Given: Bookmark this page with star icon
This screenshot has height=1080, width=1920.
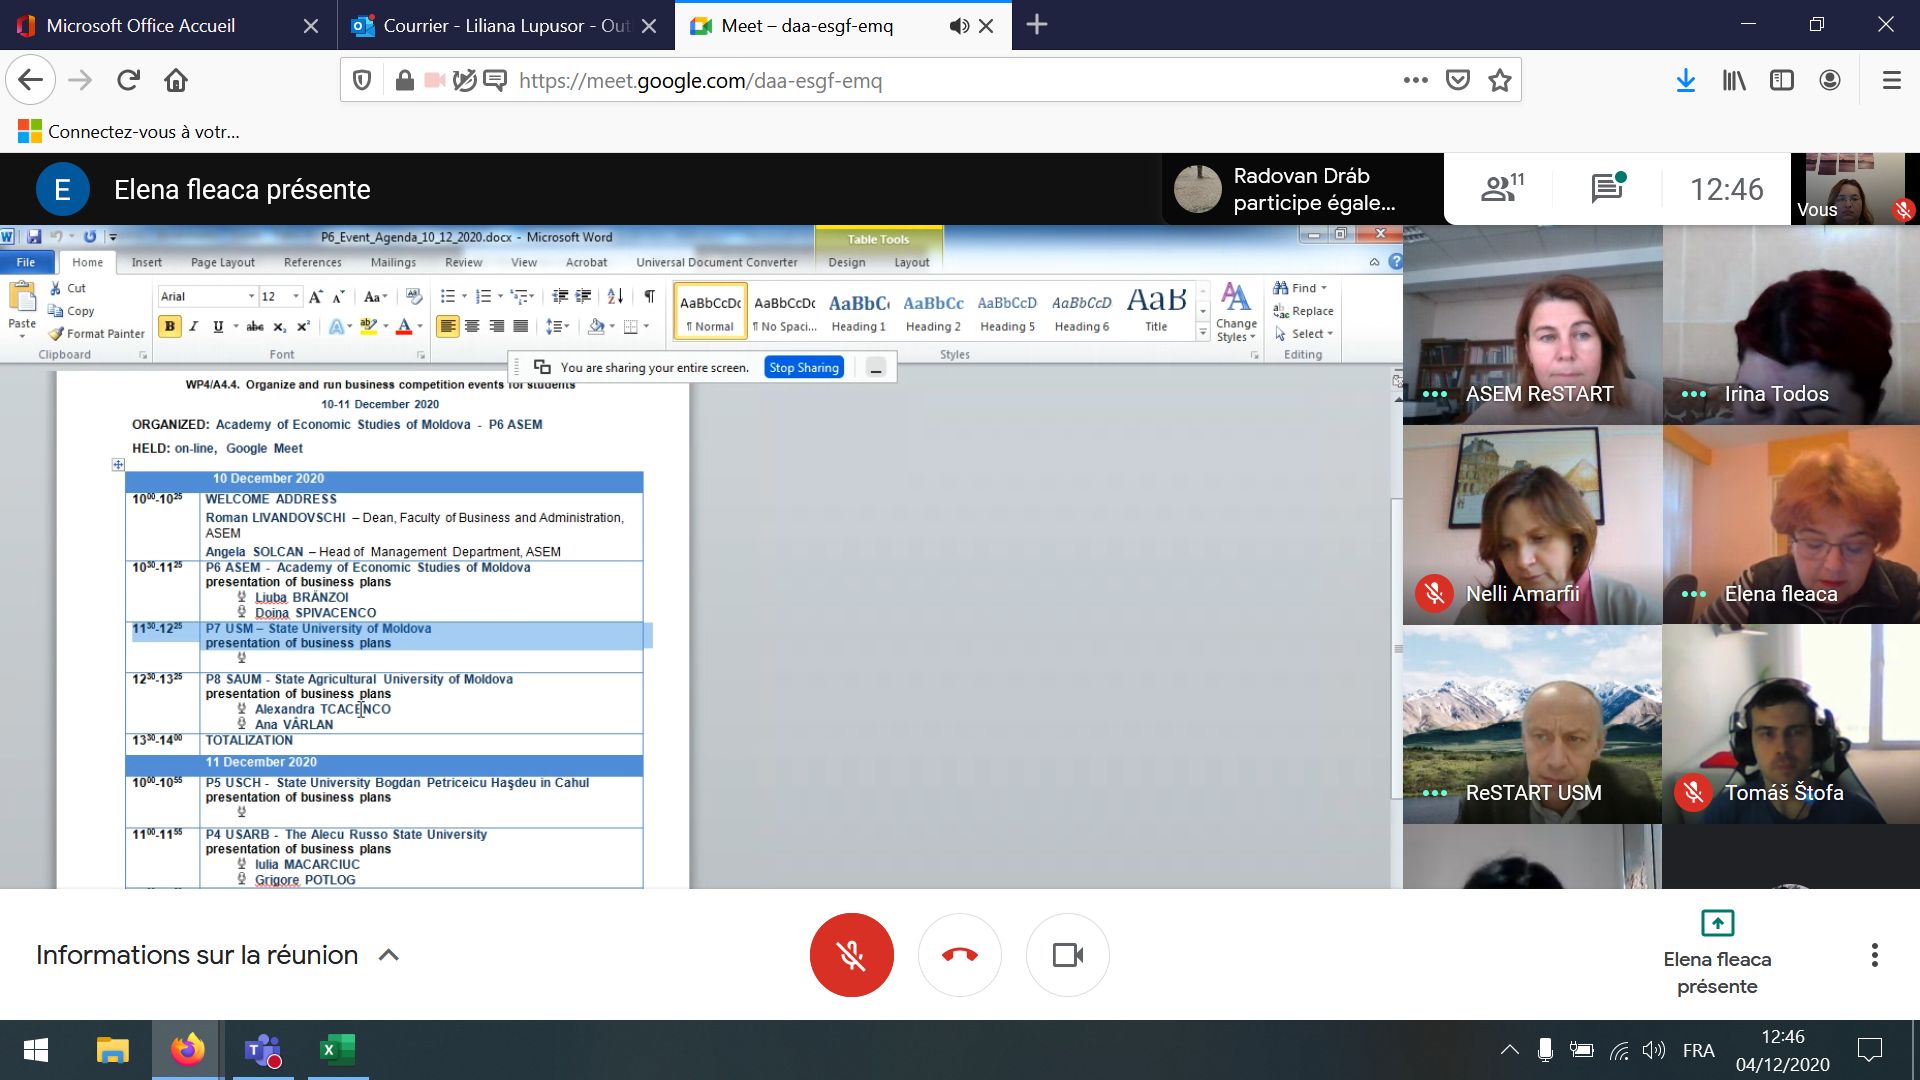Looking at the screenshot, I should (1499, 80).
